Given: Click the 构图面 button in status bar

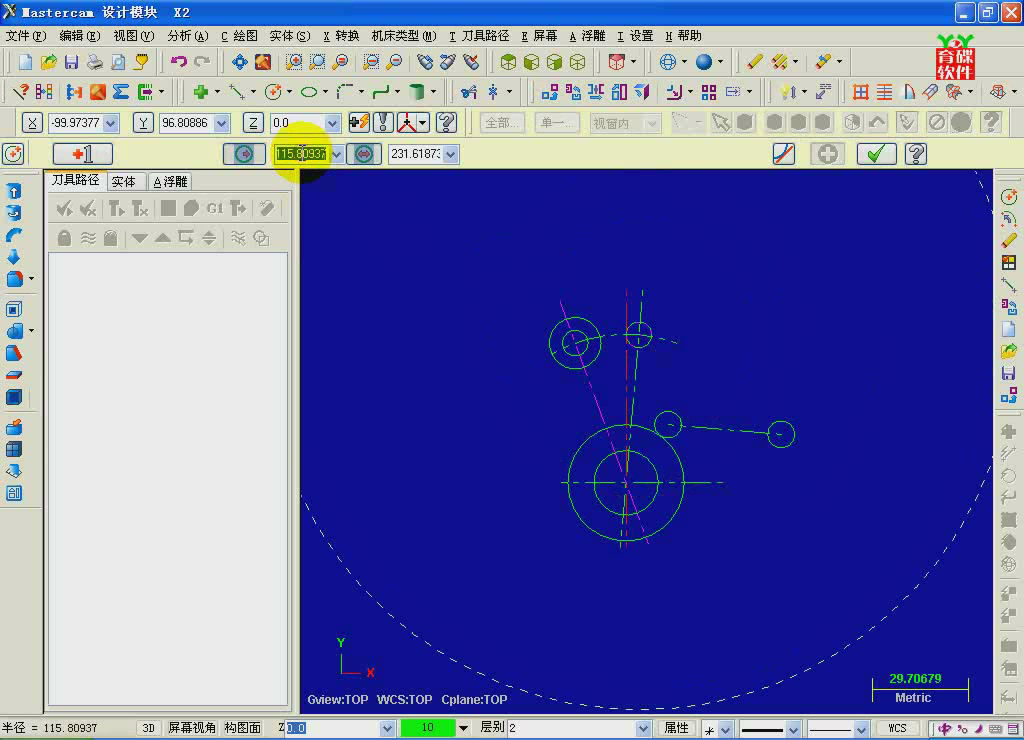Looking at the screenshot, I should [242, 728].
